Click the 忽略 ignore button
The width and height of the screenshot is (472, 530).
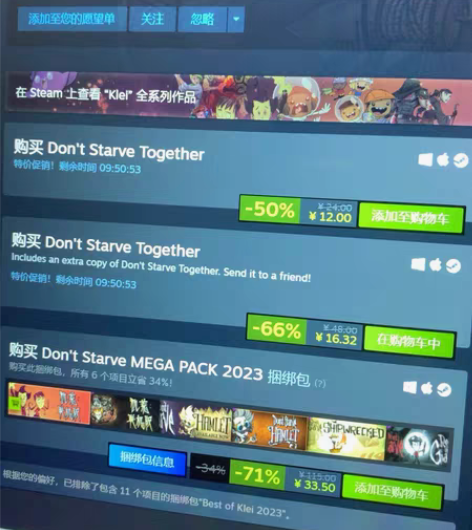tap(202, 19)
